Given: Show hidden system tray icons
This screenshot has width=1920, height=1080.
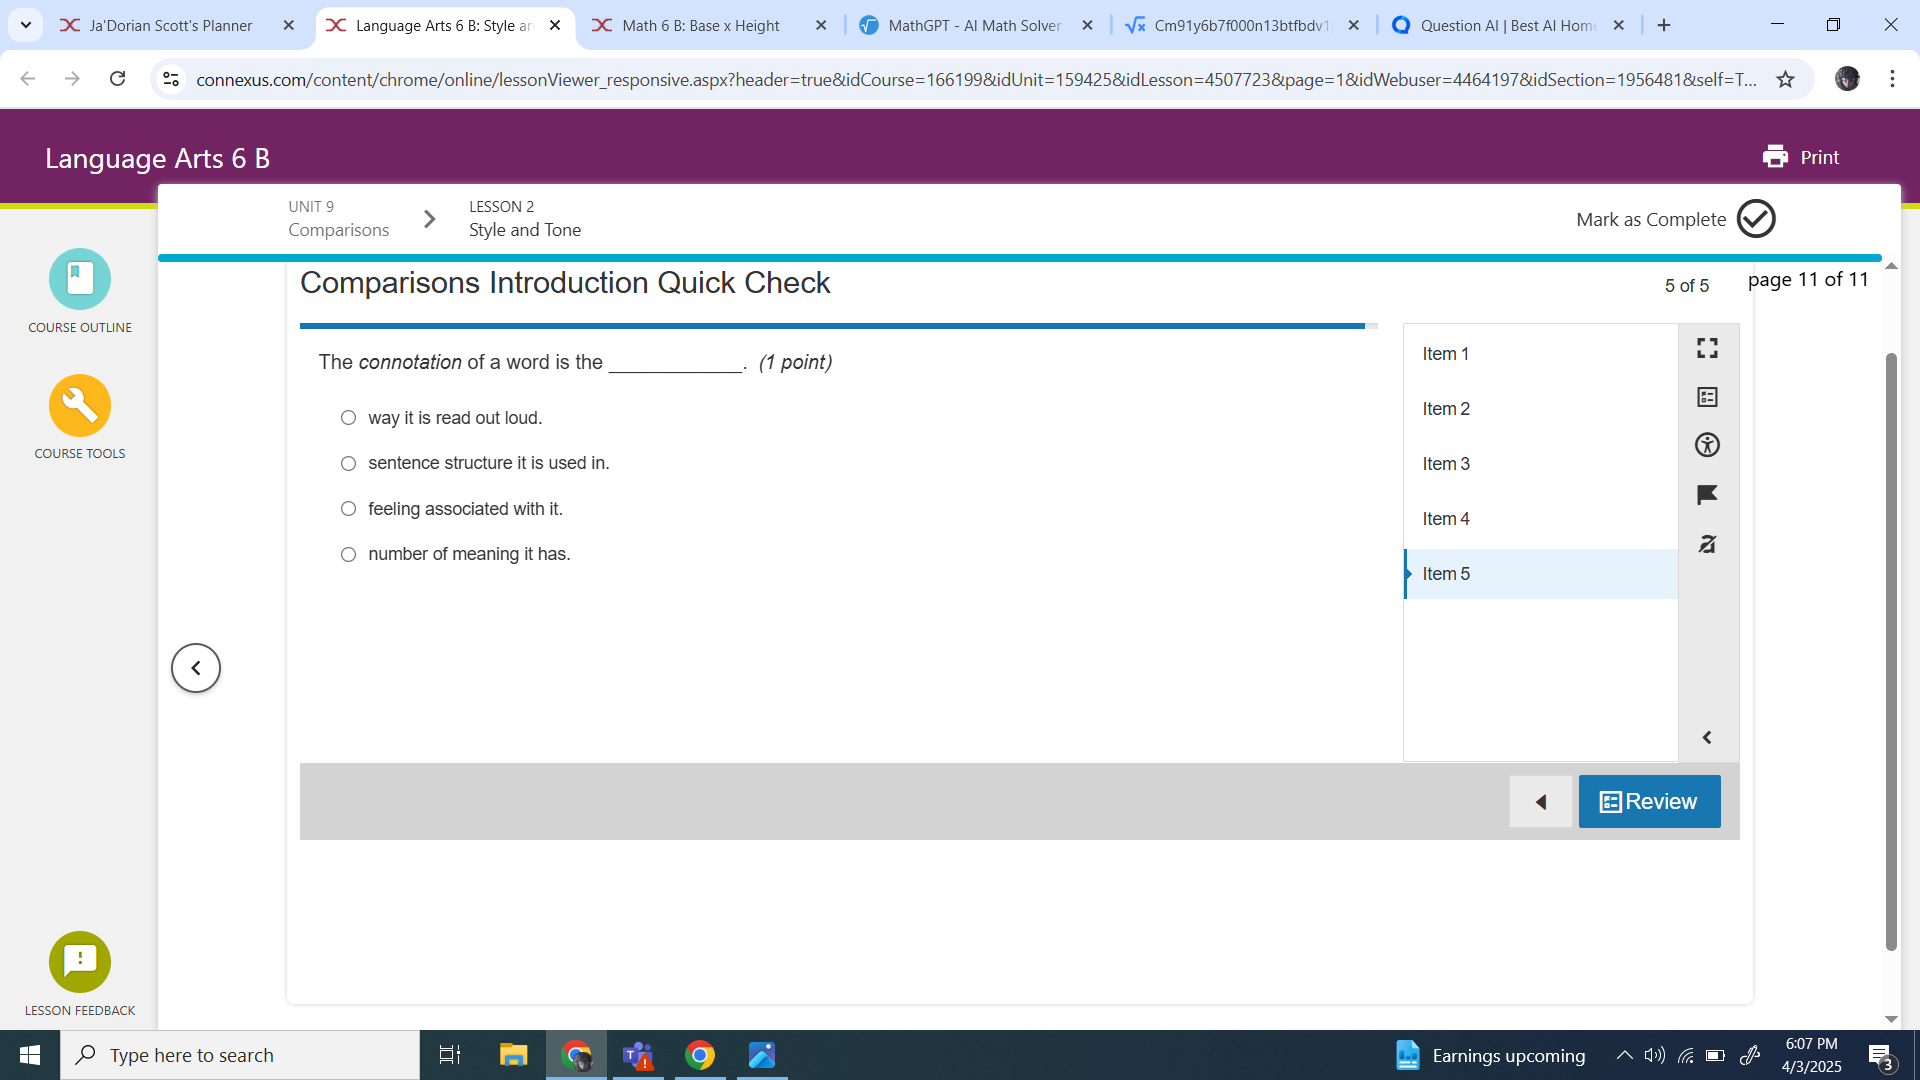Looking at the screenshot, I should tap(1624, 1055).
